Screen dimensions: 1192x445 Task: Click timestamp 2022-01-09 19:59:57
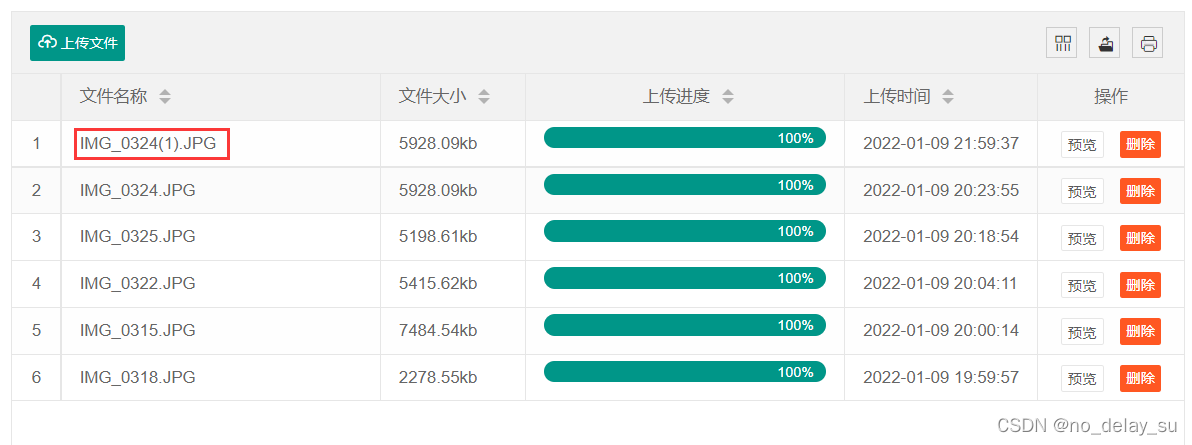941,377
